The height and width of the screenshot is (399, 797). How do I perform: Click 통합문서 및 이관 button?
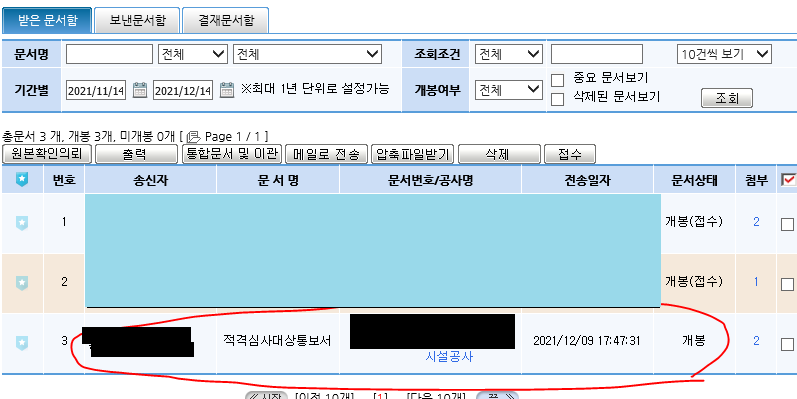[232, 154]
